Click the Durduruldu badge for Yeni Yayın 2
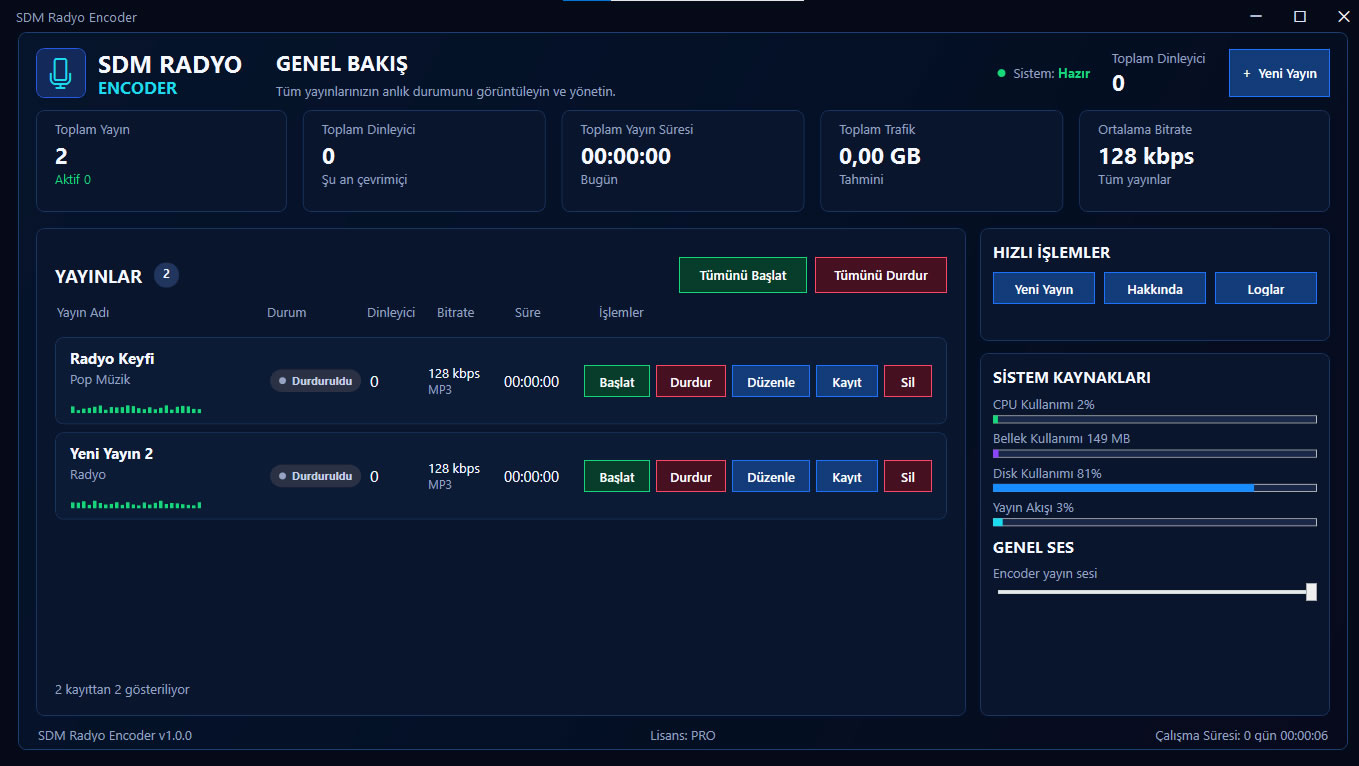Image resolution: width=1359 pixels, height=766 pixels. (316, 476)
